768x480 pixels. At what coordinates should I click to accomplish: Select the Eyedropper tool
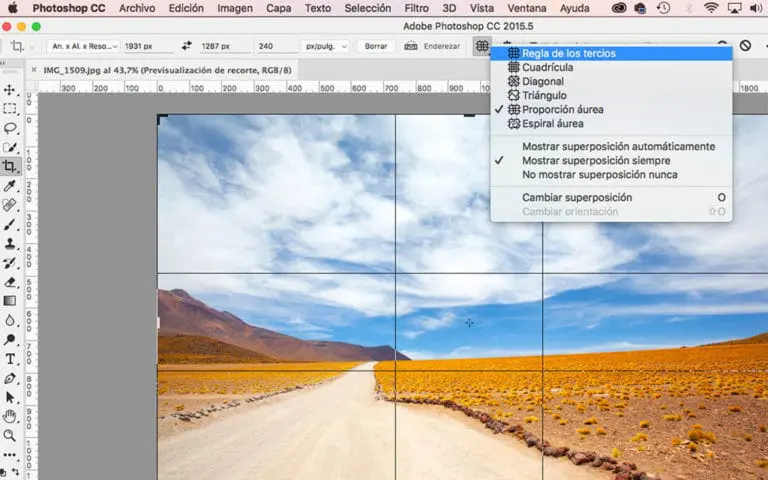(x=9, y=186)
